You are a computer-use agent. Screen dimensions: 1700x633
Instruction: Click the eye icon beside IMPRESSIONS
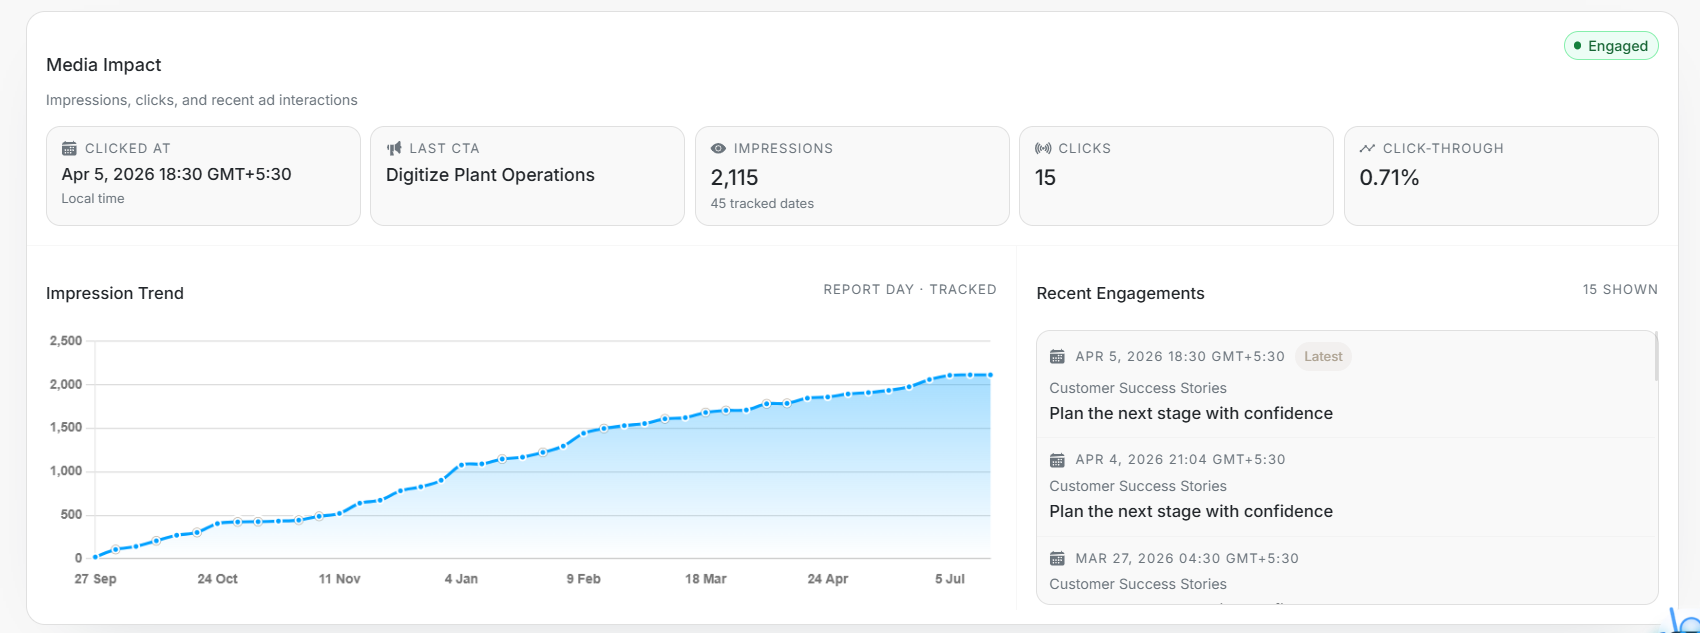(718, 148)
